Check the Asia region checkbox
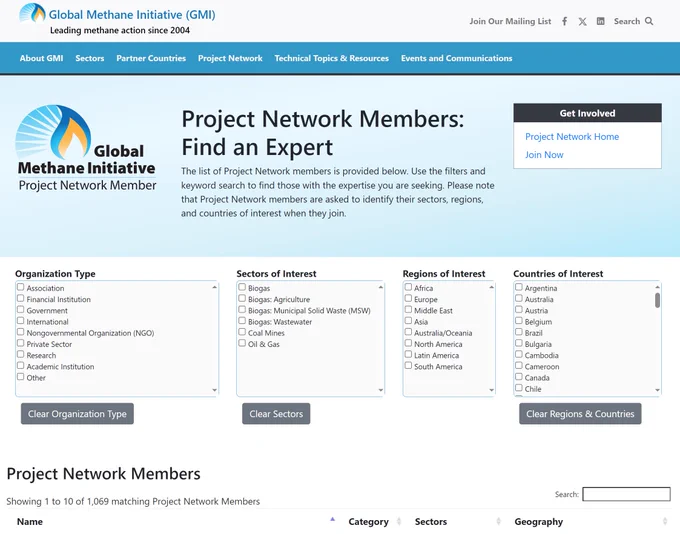This screenshot has height=534, width=680. [x=408, y=321]
